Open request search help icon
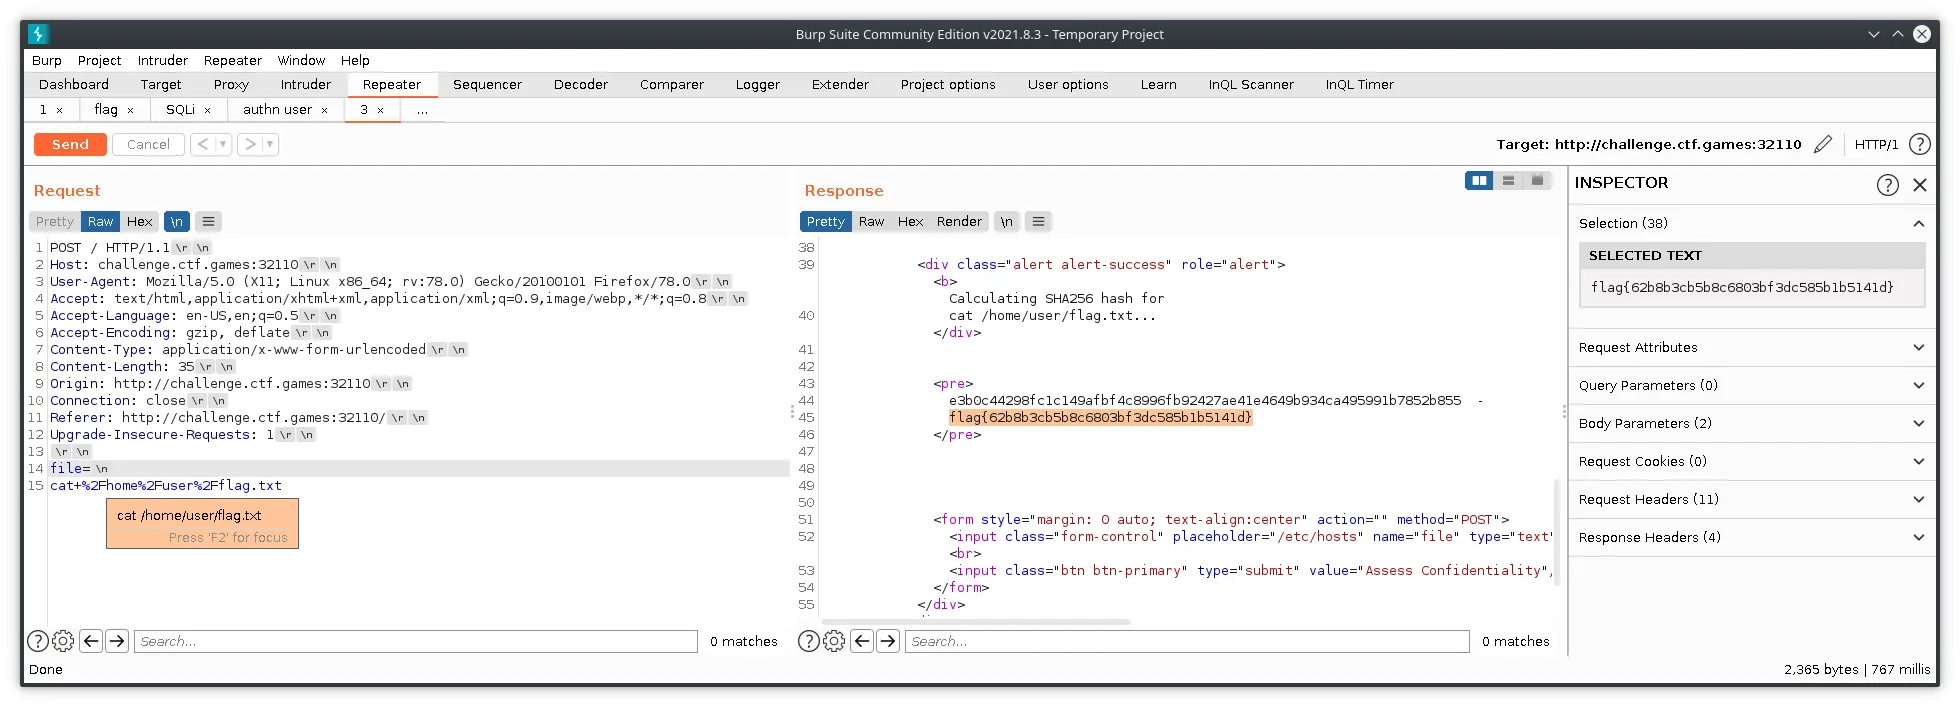Image resolution: width=1960 pixels, height=707 pixels. (x=37, y=641)
